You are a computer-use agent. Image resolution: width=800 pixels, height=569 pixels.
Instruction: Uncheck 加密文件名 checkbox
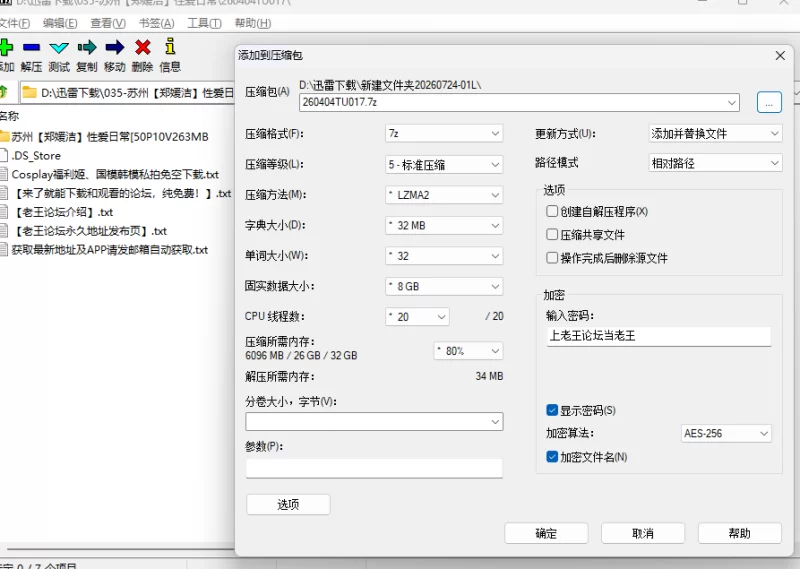[x=552, y=456]
